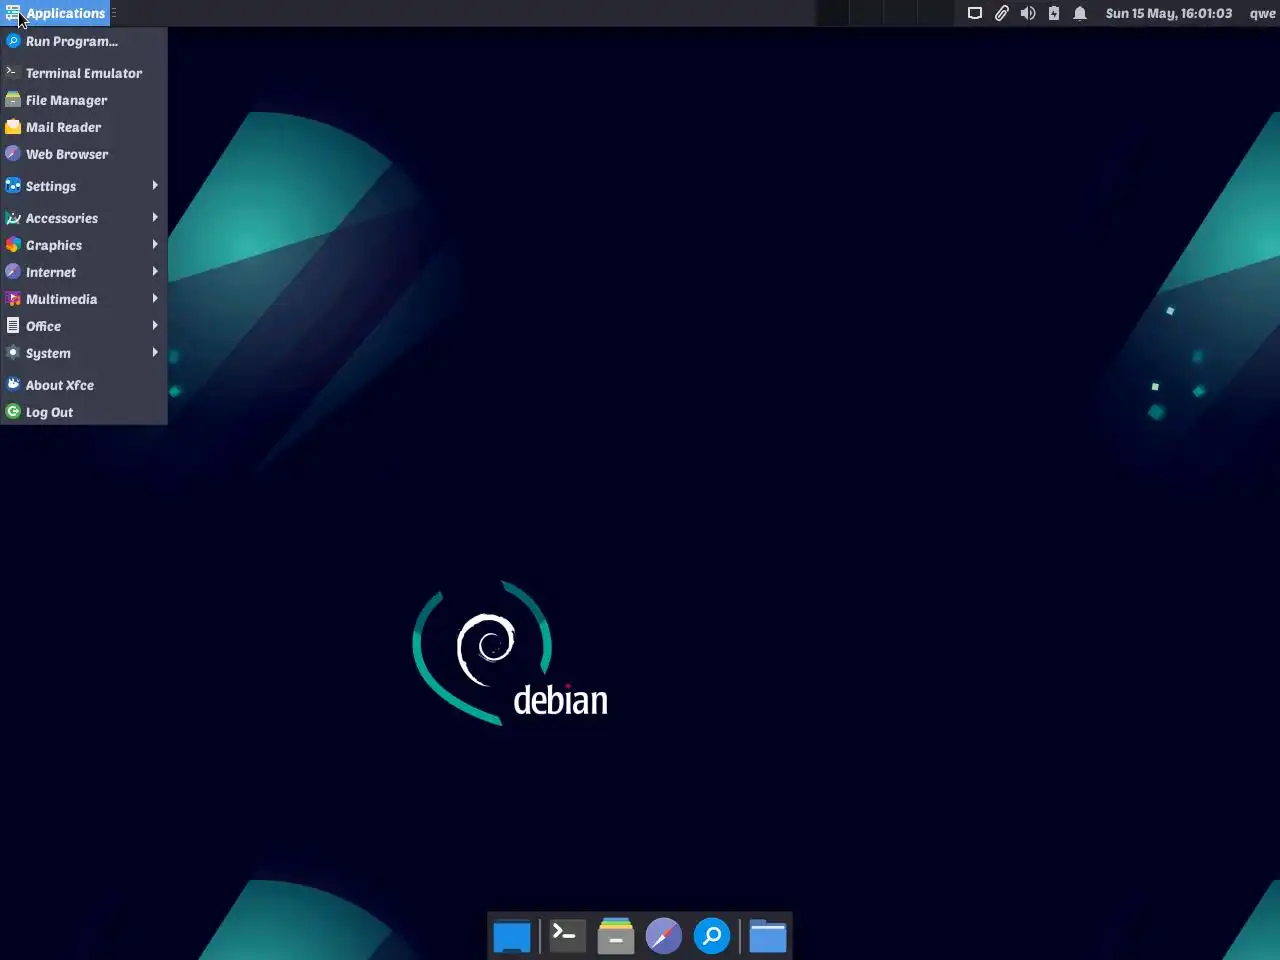Open home folder icon in dock
Image resolution: width=1280 pixels, height=960 pixels.
pos(768,936)
